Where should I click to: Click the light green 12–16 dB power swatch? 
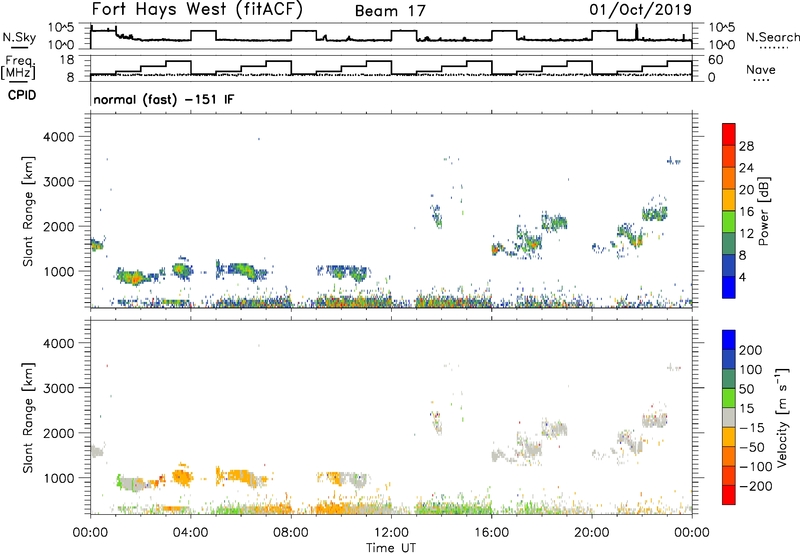point(729,222)
